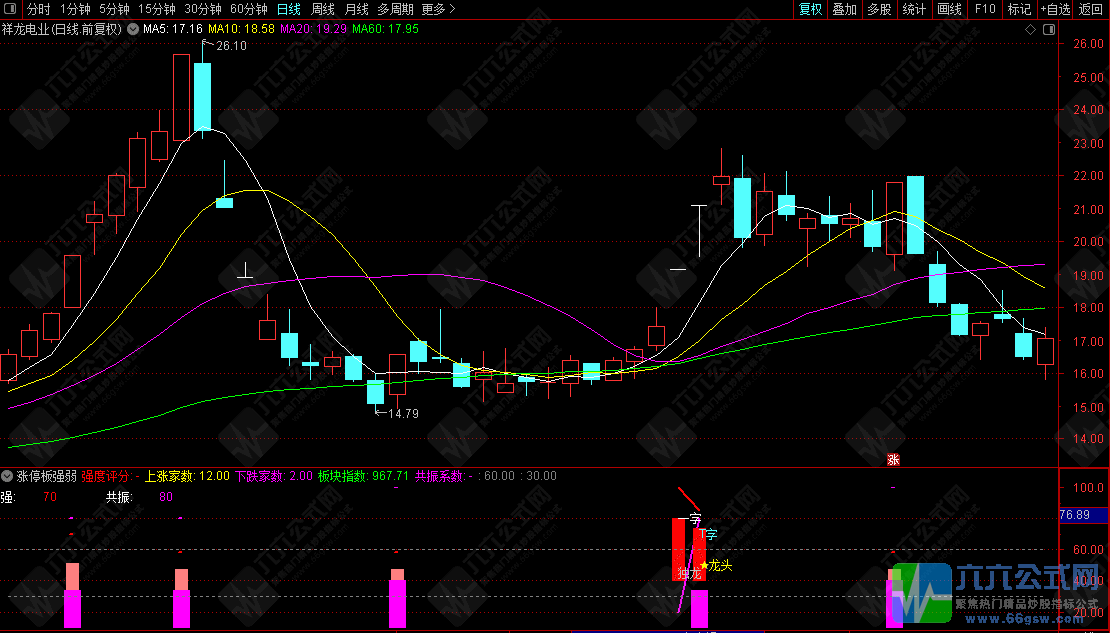The image size is (1110, 633).
Task: Toggle the side panel icon beside 分时
Action: tap(10, 9)
